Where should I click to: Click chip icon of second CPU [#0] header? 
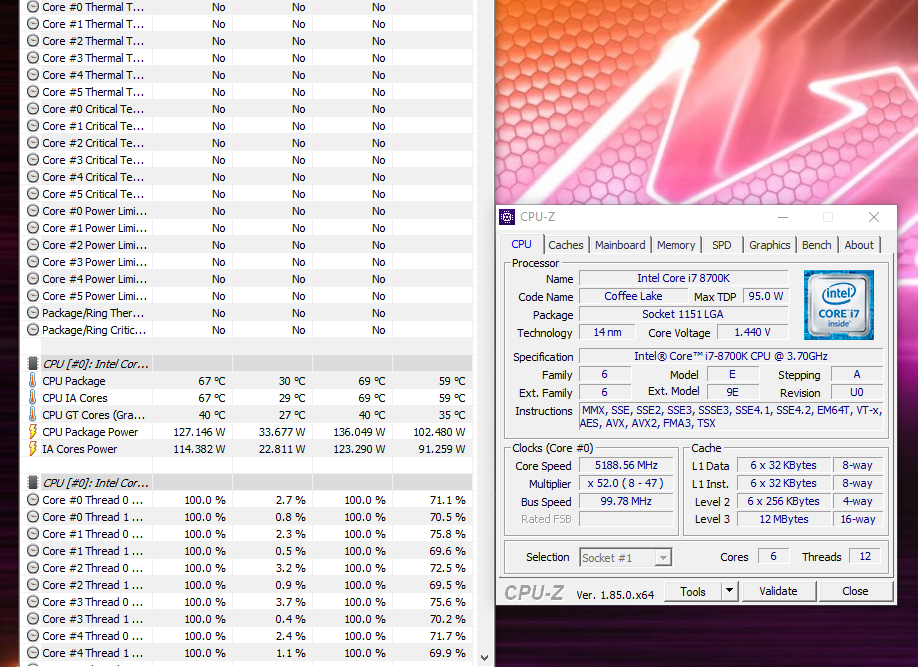coord(33,483)
